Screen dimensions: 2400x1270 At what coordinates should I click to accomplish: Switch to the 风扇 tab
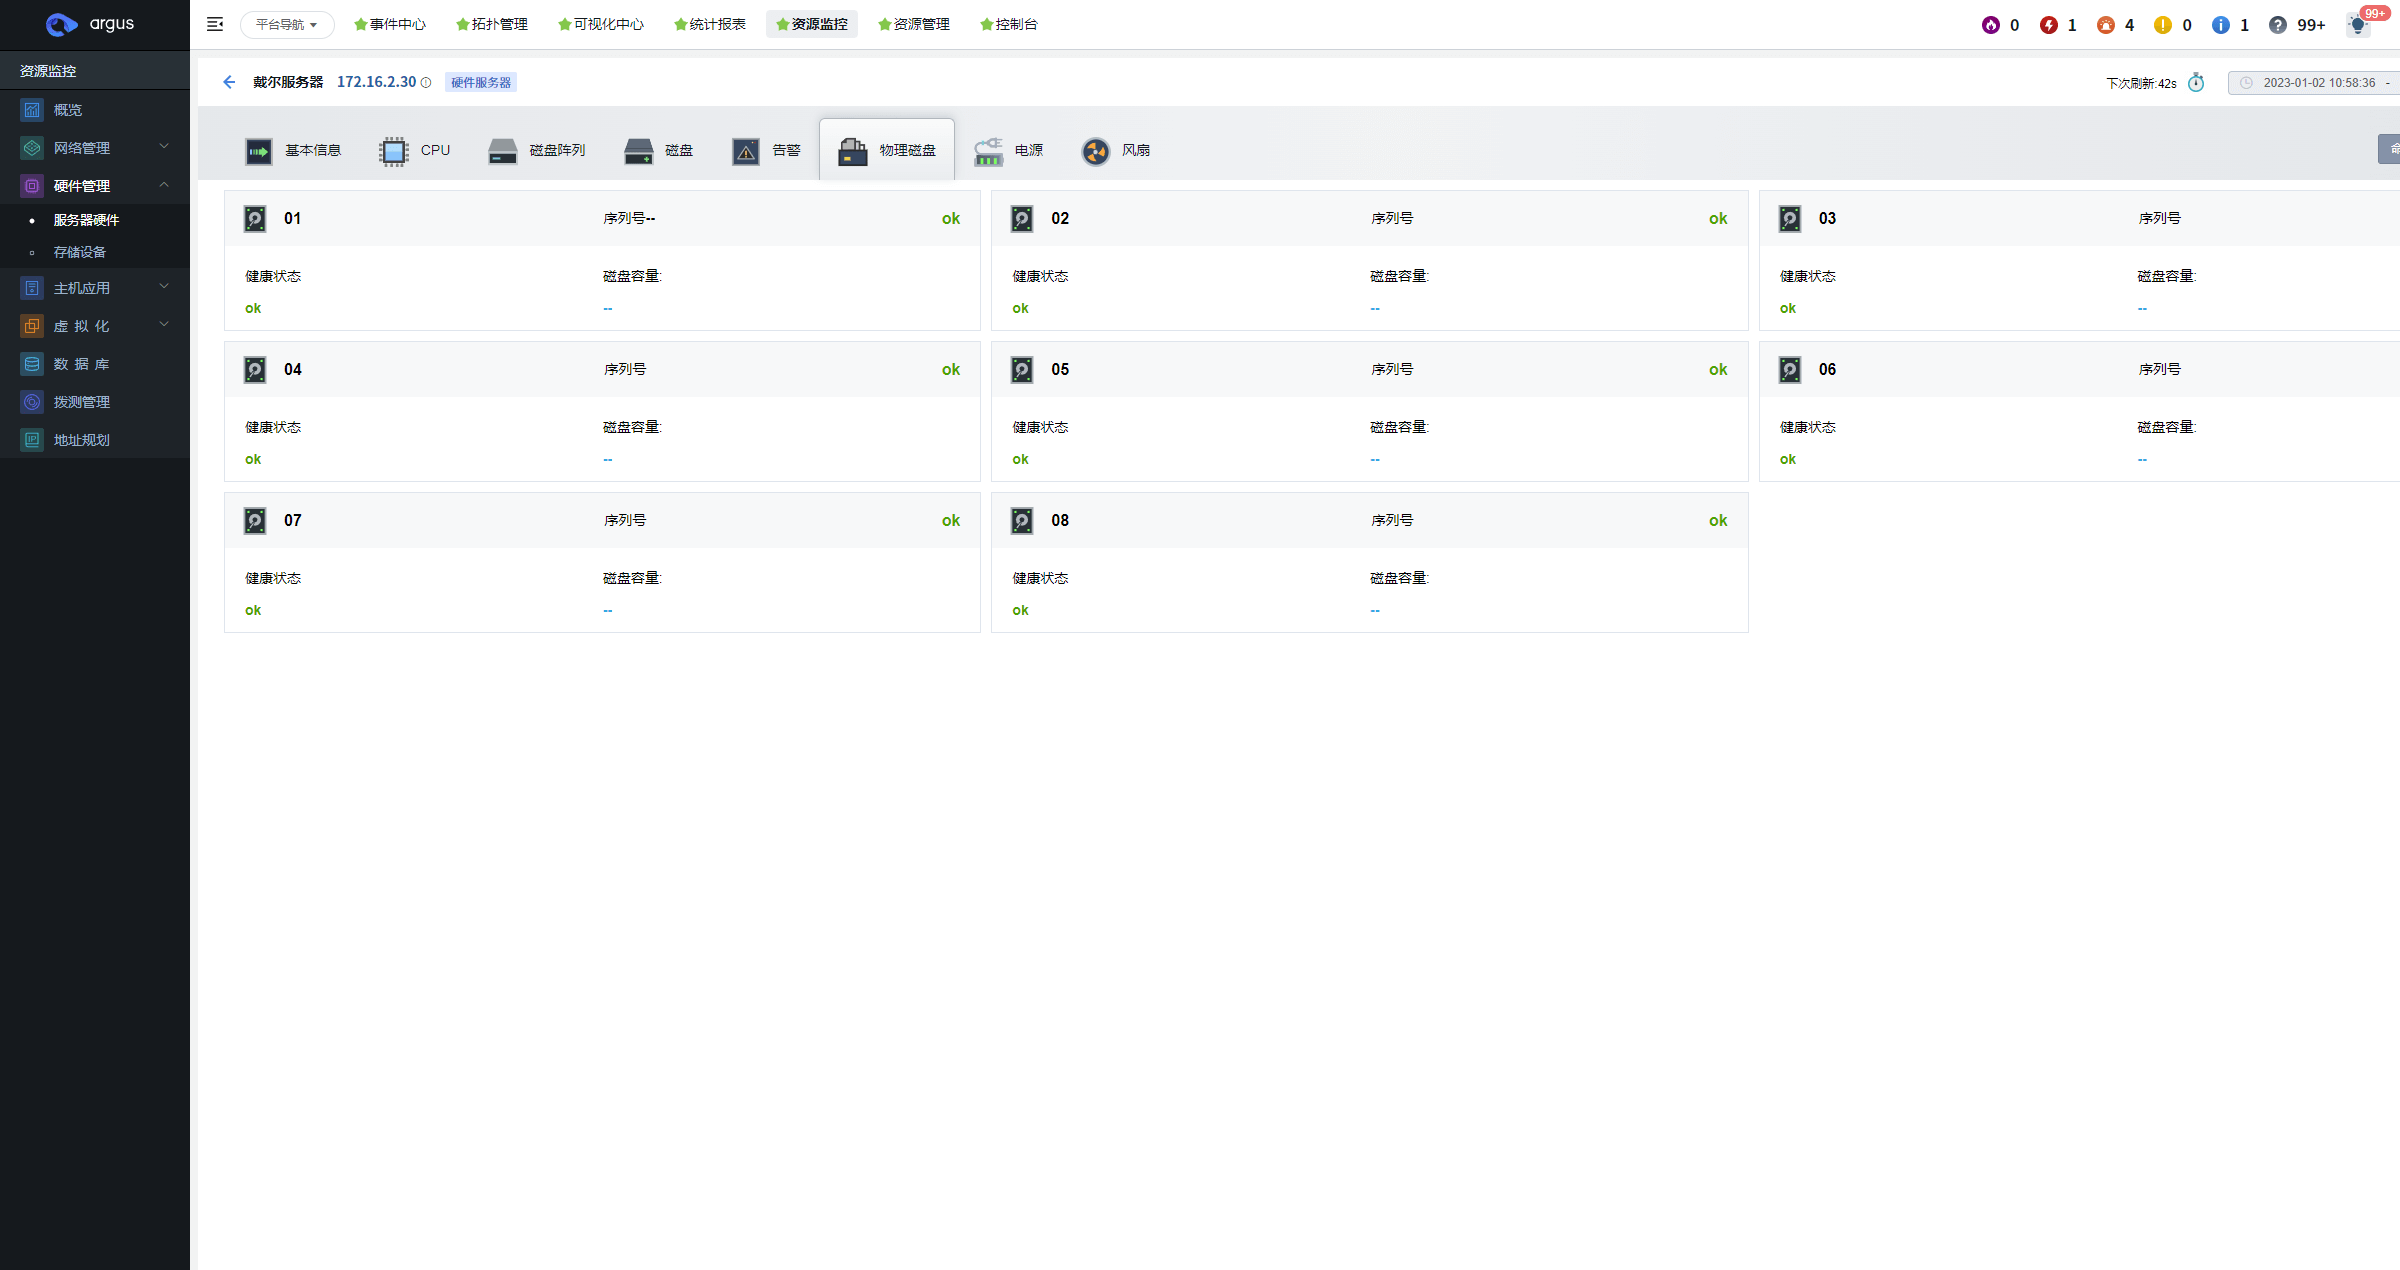click(1116, 151)
